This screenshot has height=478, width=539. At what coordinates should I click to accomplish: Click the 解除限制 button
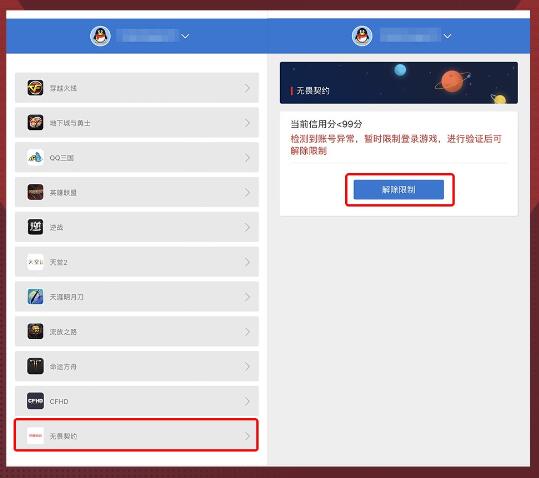point(399,189)
